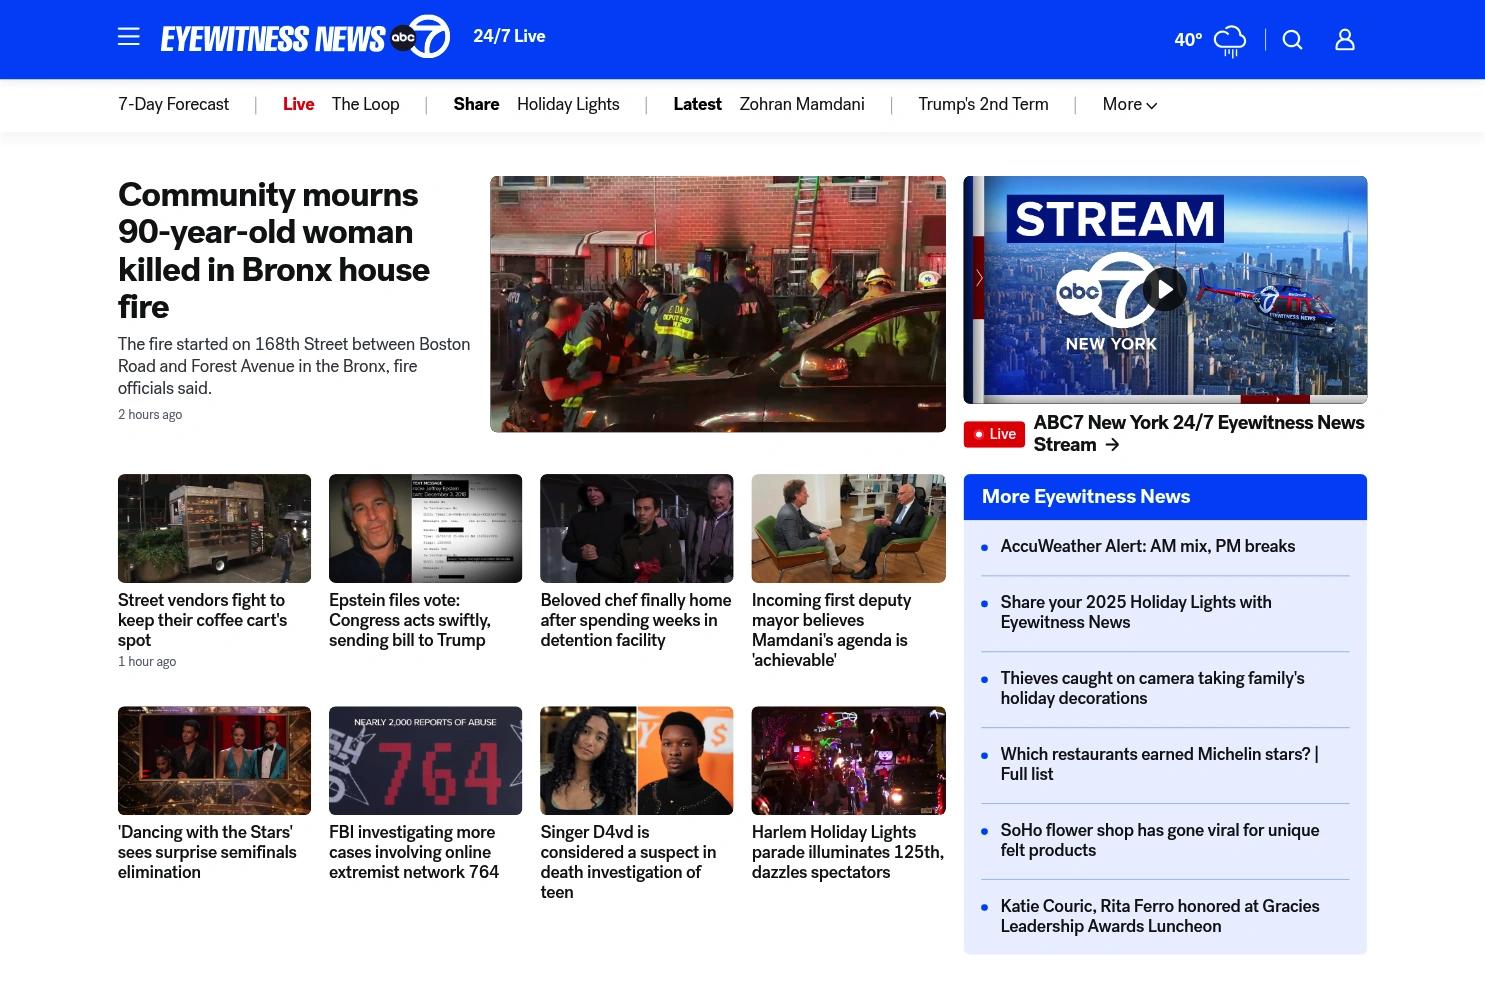This screenshot has height=990, width=1485.
Task: Open the search magnifier icon
Action: point(1293,40)
